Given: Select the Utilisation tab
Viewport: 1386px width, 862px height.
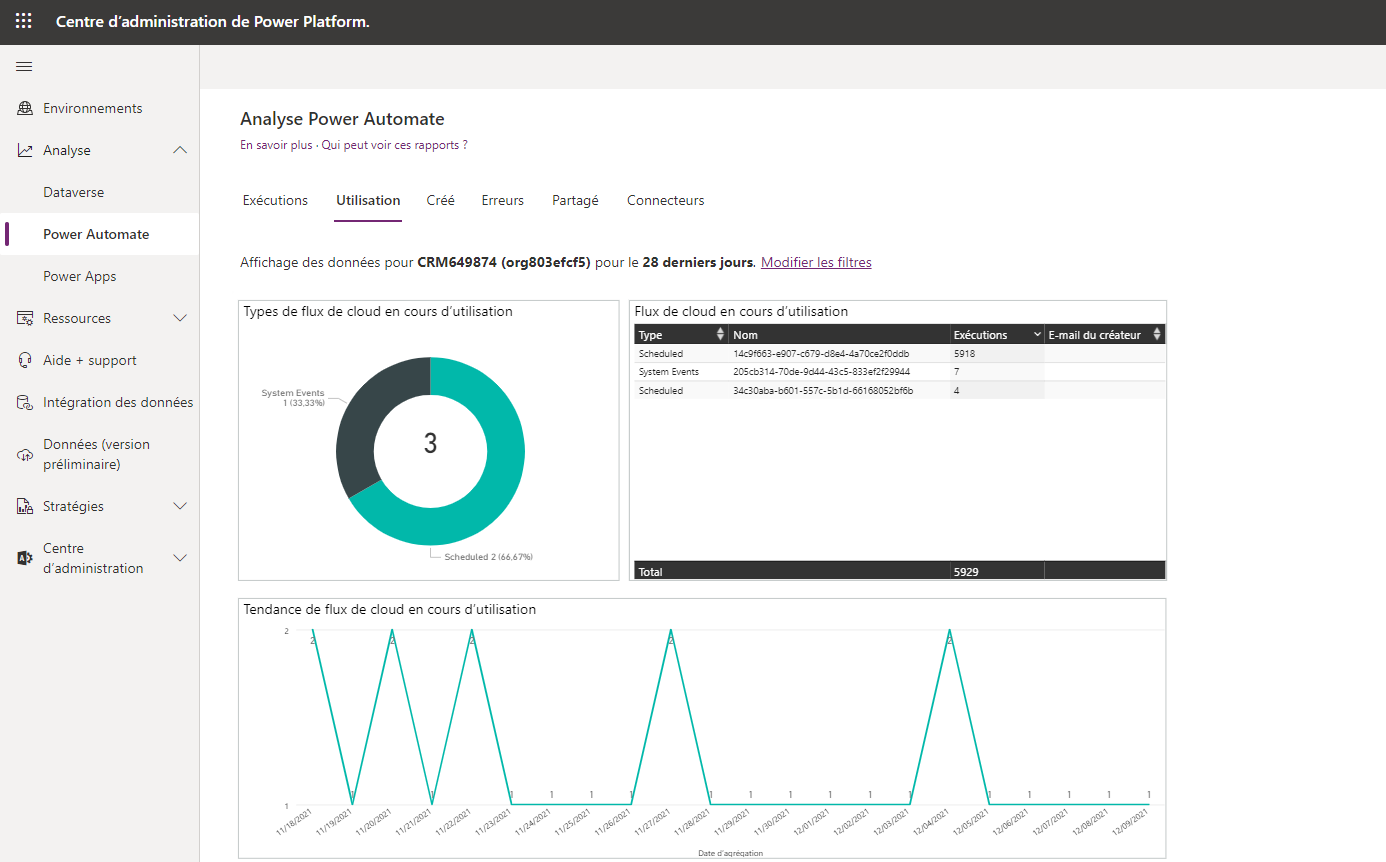Looking at the screenshot, I should click(368, 200).
